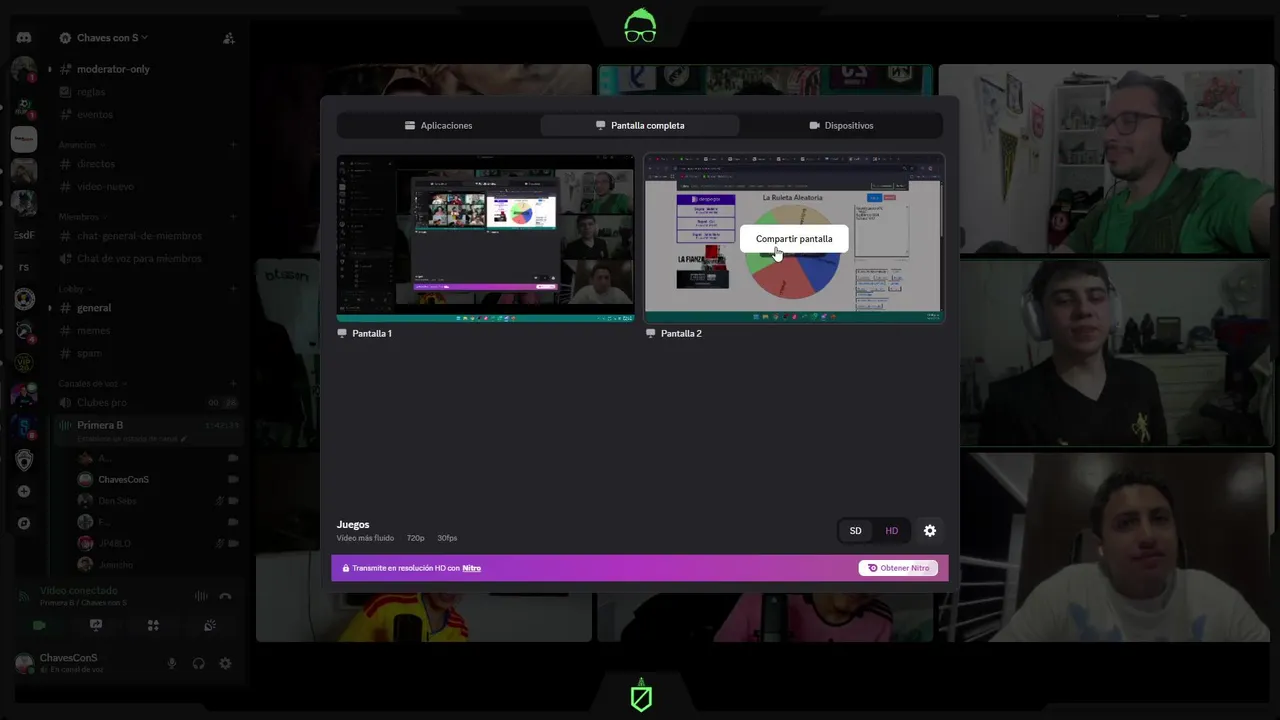This screenshot has height=720, width=1280.
Task: Click the Add a Server plus icon
Action: point(24,491)
